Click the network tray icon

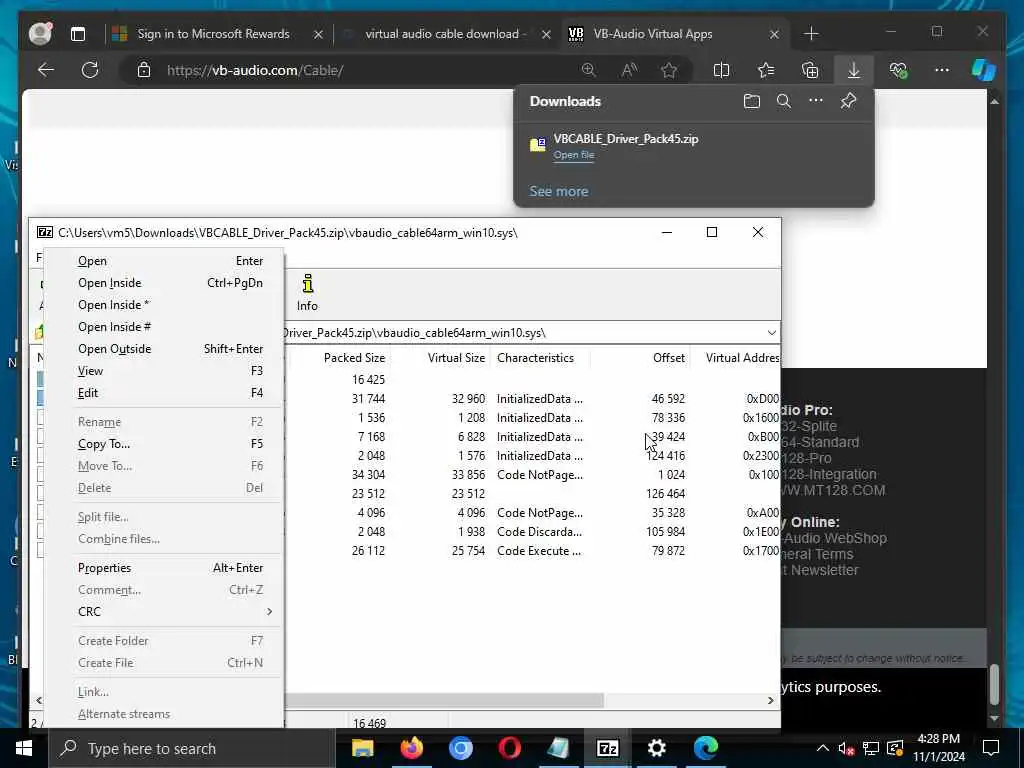[871, 748]
